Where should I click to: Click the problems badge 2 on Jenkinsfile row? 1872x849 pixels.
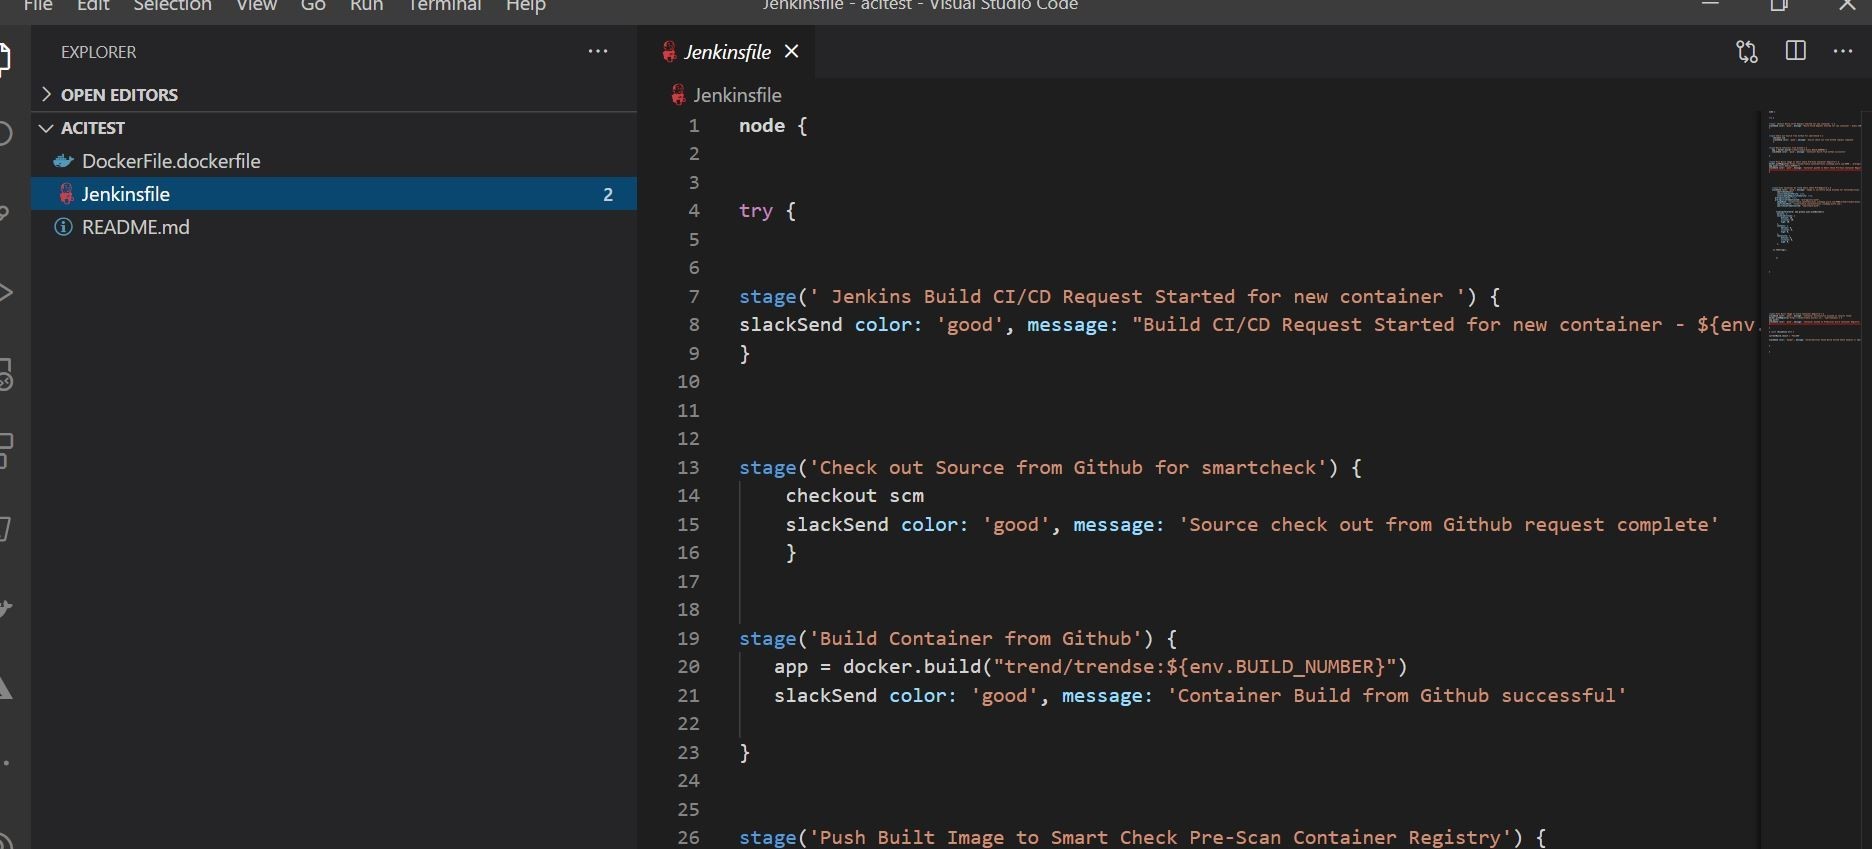[608, 194]
